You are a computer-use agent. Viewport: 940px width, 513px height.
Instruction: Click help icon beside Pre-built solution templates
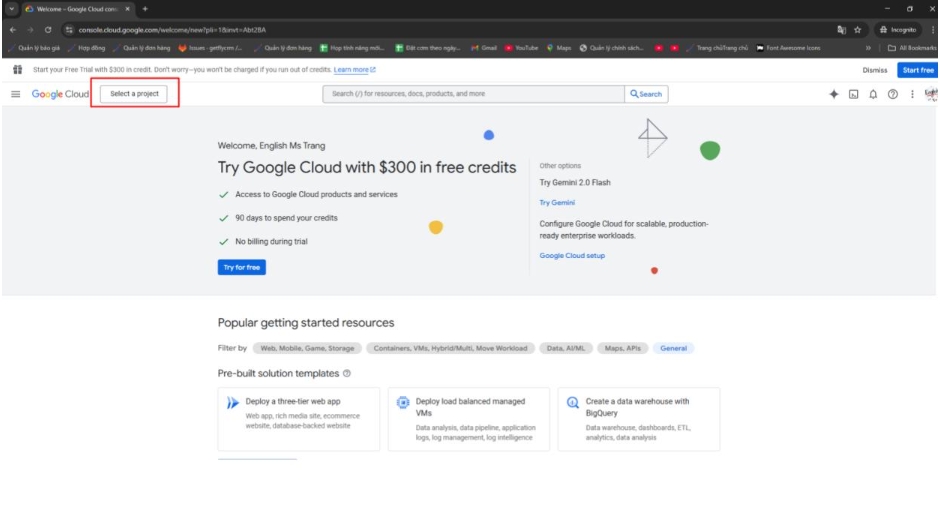pos(347,373)
